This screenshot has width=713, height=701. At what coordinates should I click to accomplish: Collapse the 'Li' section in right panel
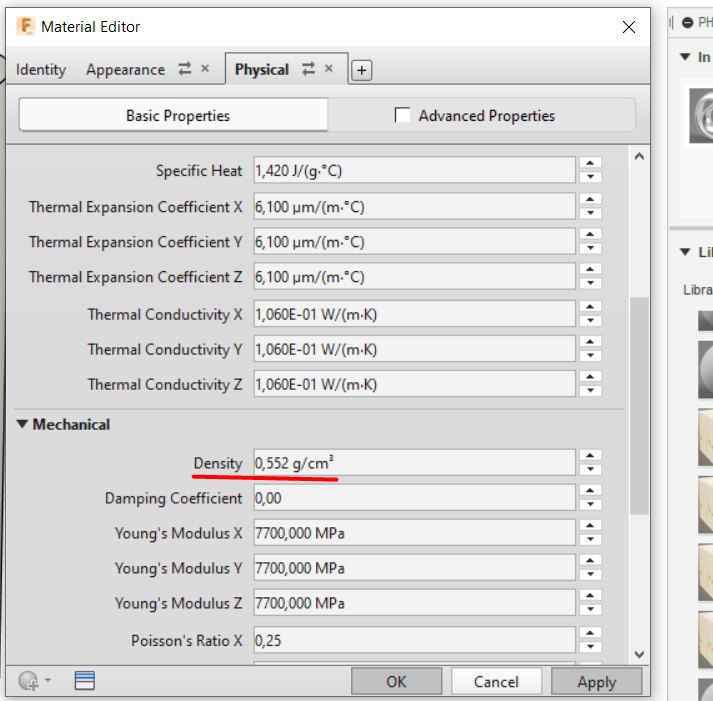(685, 251)
